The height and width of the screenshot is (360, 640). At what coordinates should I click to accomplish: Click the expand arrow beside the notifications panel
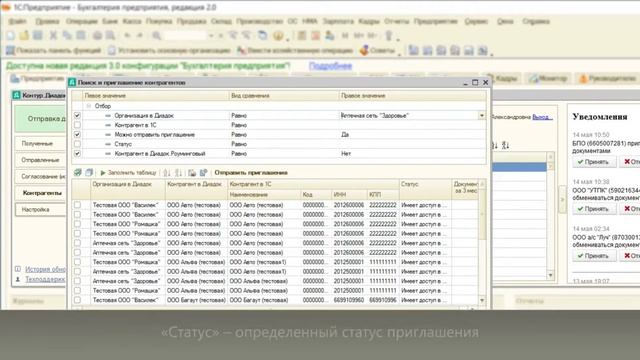pos(562,199)
